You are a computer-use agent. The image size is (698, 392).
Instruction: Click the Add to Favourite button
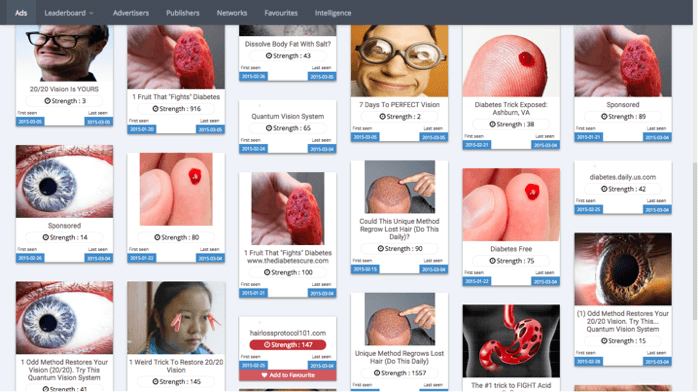288,375
